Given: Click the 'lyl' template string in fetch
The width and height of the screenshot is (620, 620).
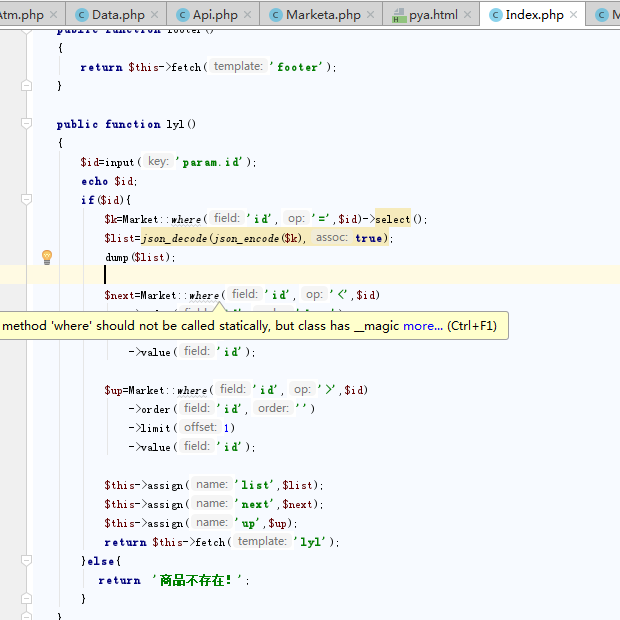Looking at the screenshot, I should [x=312, y=542].
